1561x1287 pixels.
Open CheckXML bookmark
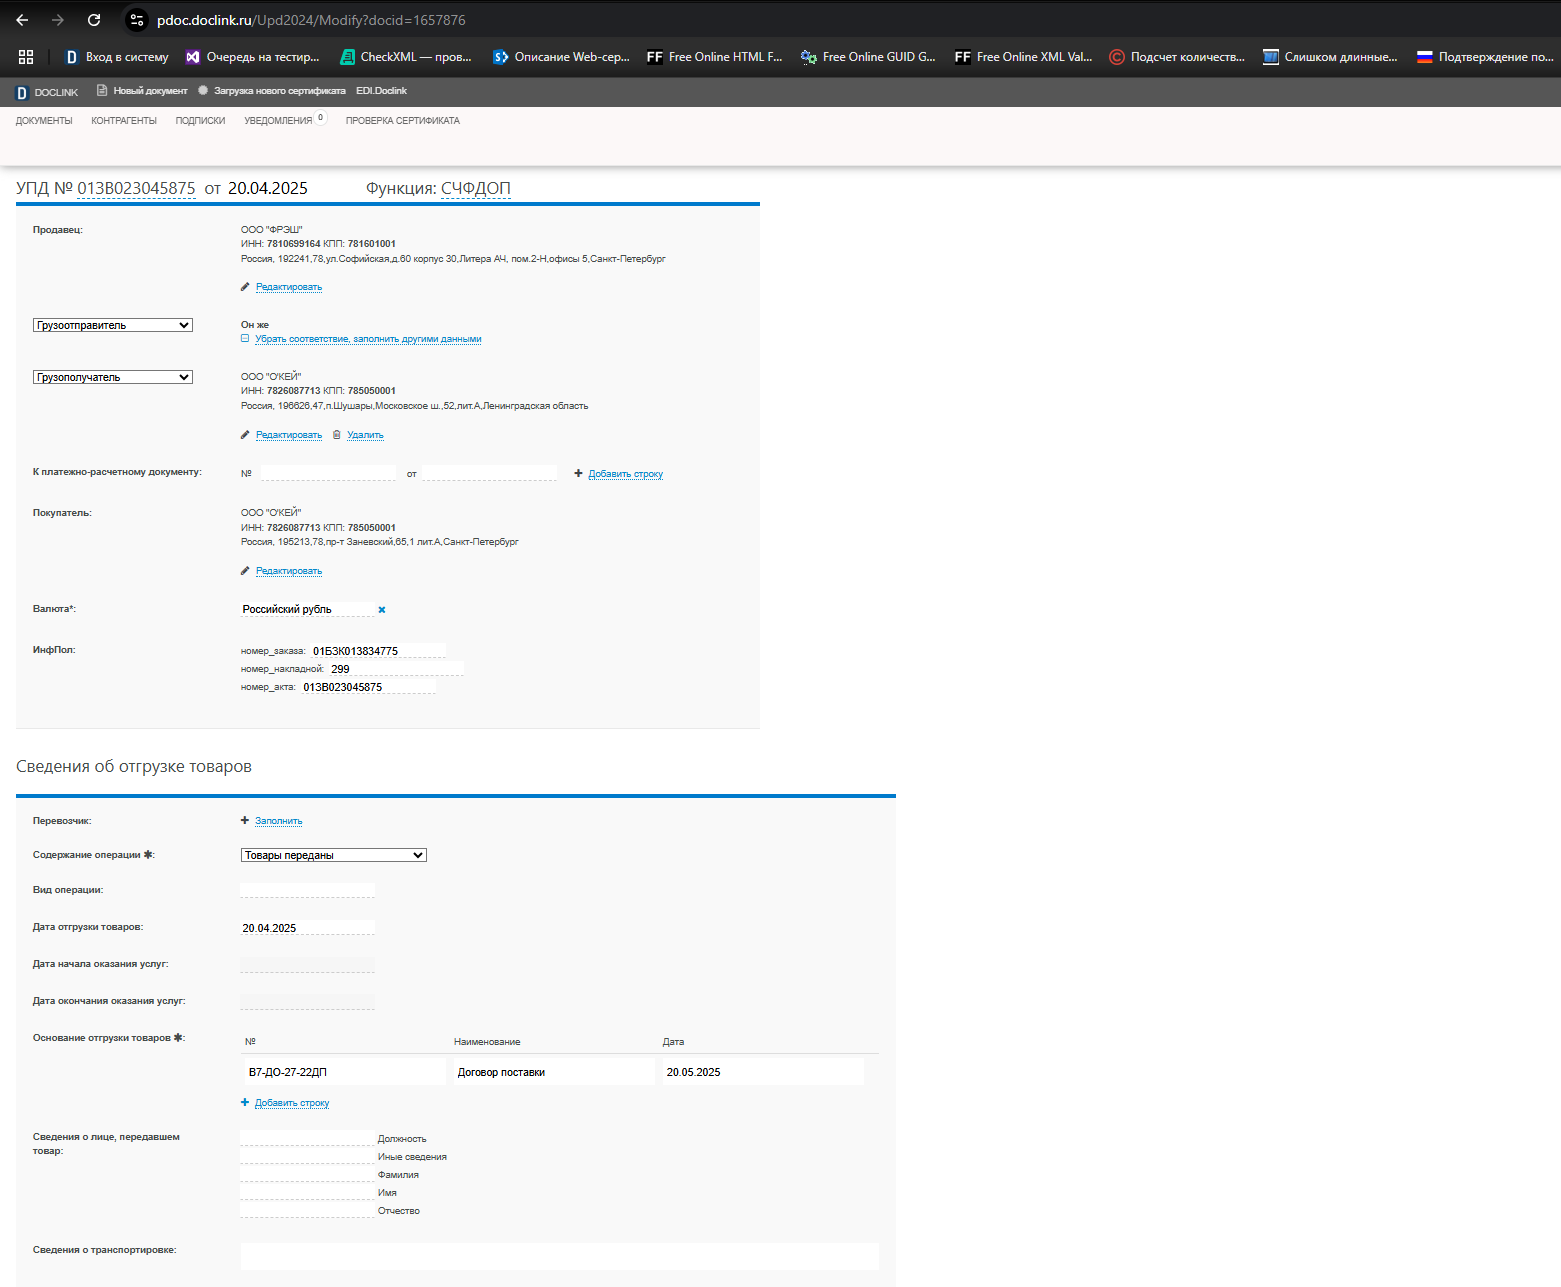pyautogui.click(x=405, y=57)
